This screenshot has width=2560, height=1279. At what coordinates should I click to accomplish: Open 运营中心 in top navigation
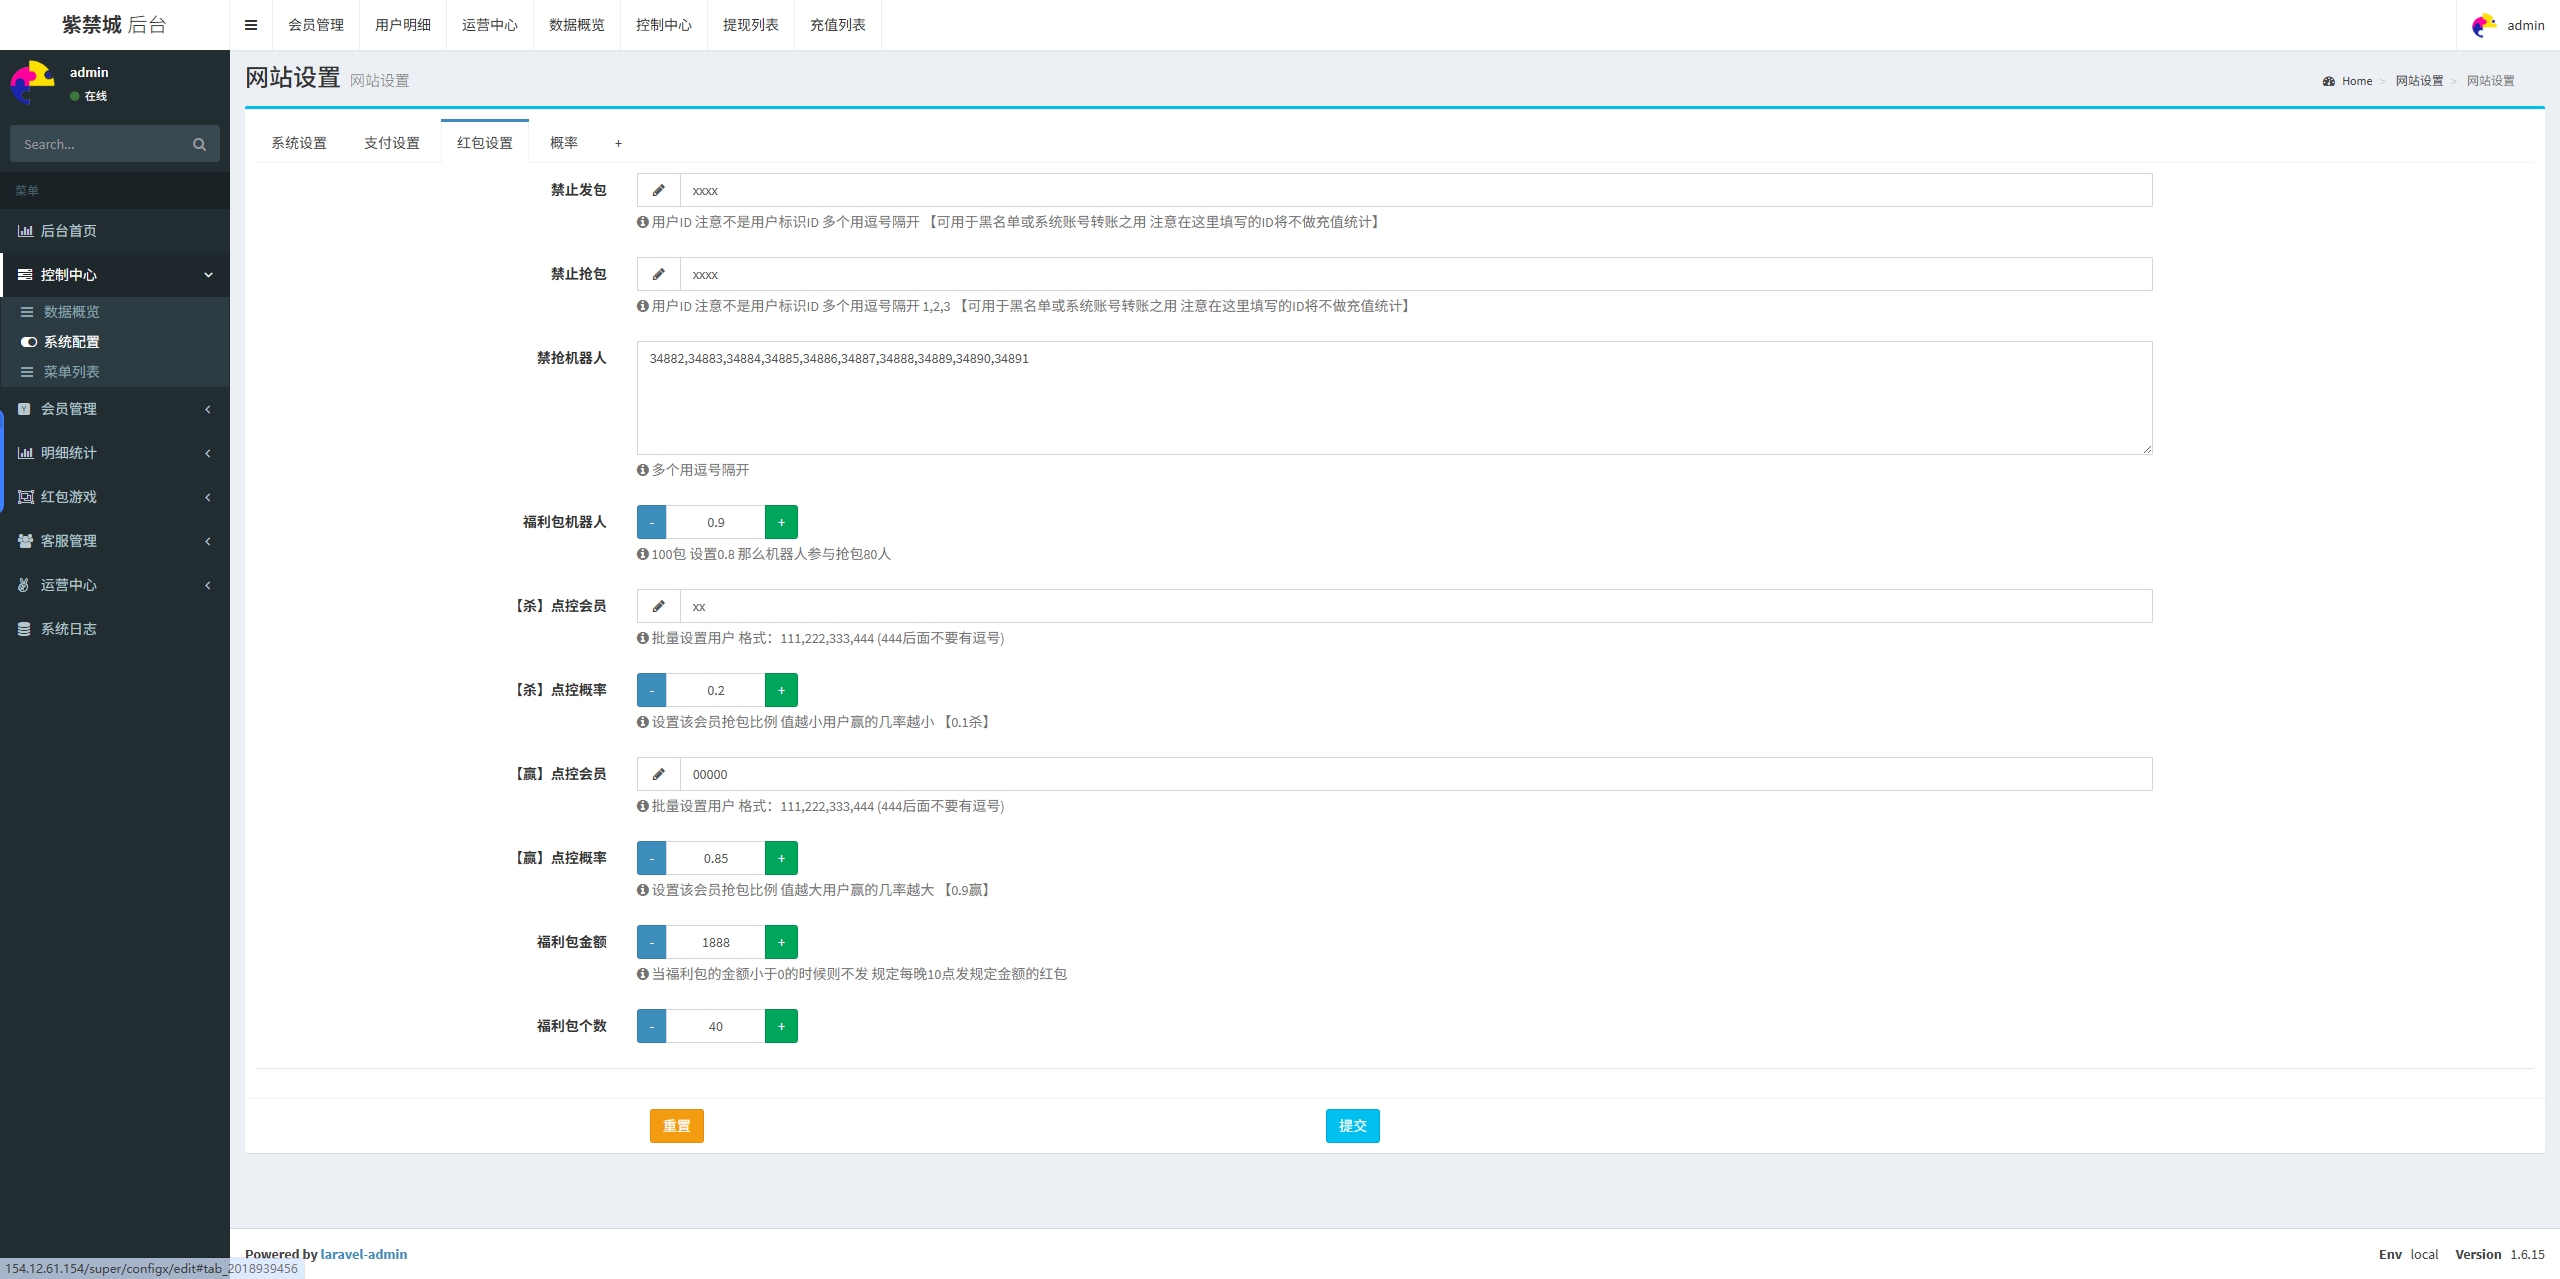(490, 25)
